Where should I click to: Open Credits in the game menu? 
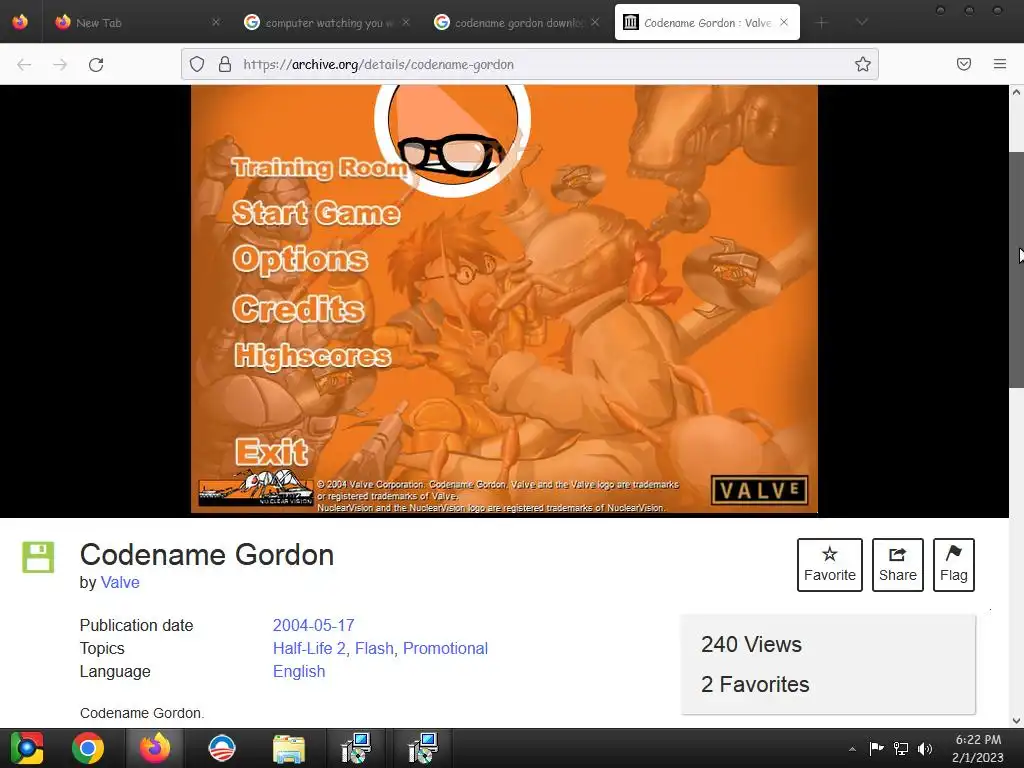[x=298, y=308]
